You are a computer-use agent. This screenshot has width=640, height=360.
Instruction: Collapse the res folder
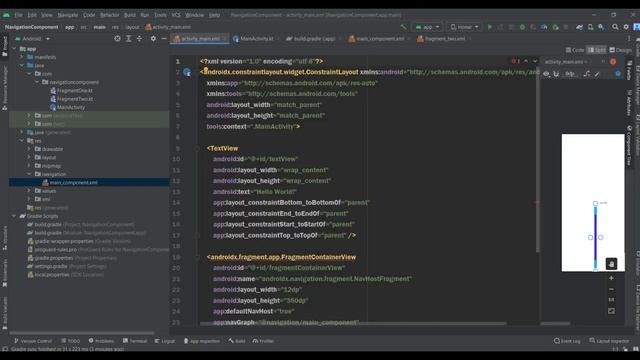click(22, 140)
